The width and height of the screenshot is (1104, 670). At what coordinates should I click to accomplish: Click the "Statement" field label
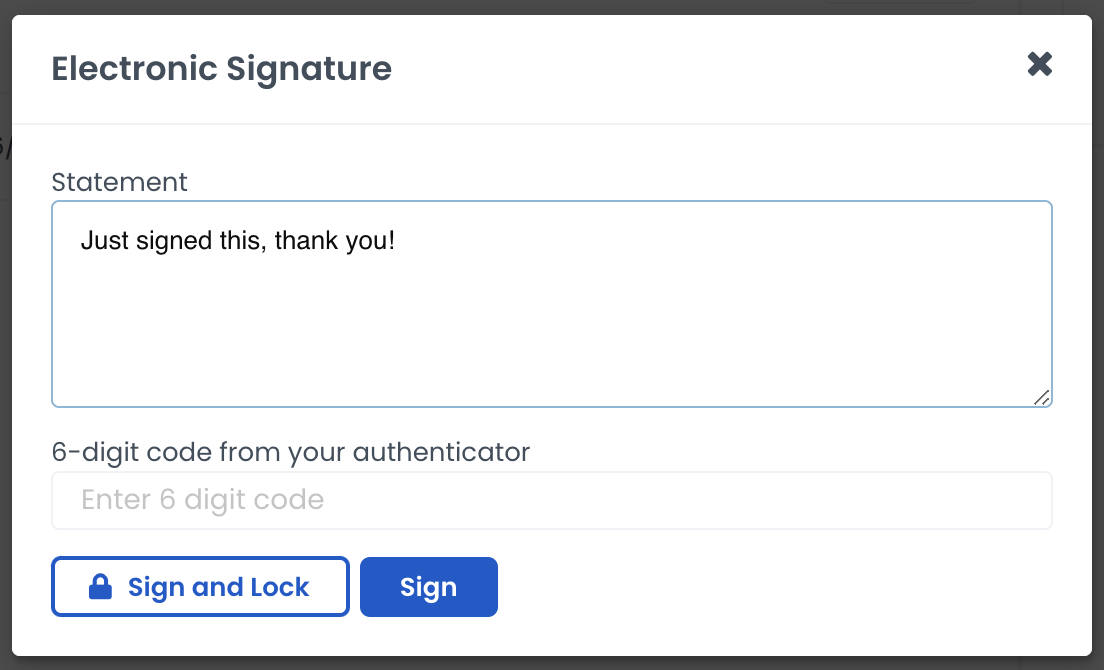[x=119, y=182]
